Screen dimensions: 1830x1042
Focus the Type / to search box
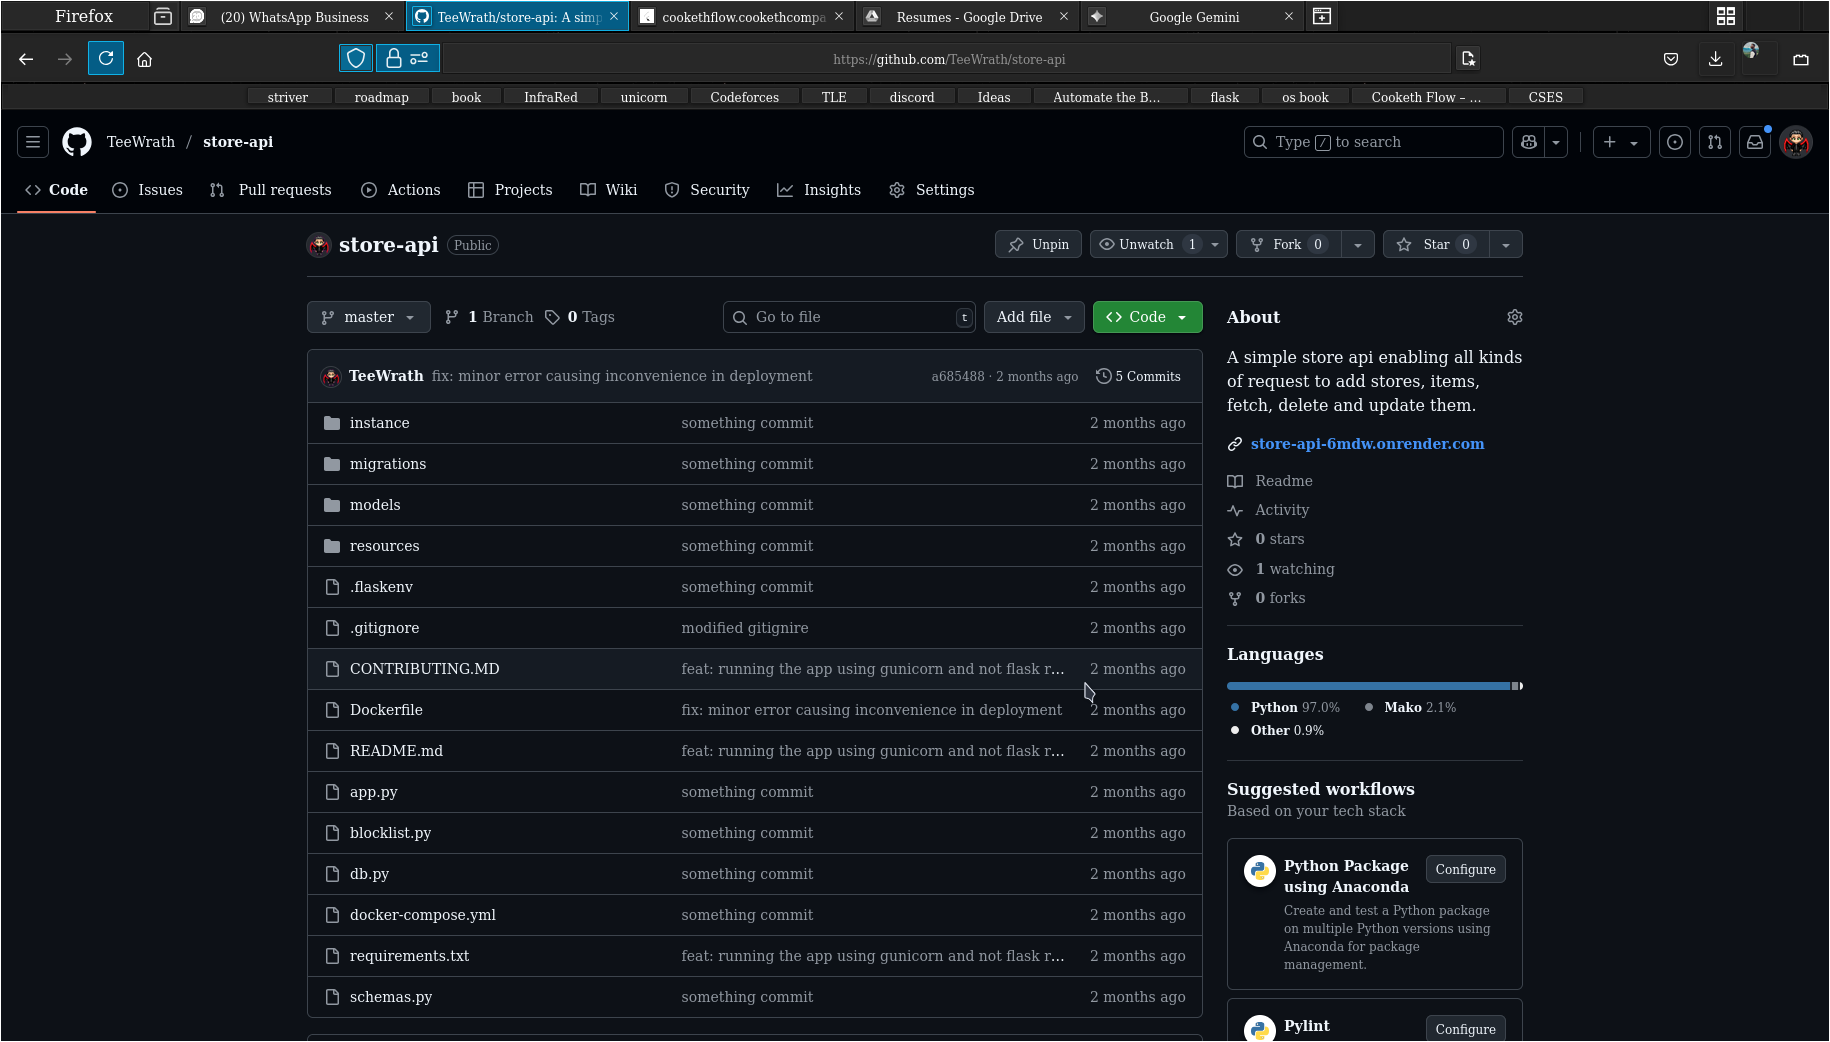[1373, 142]
